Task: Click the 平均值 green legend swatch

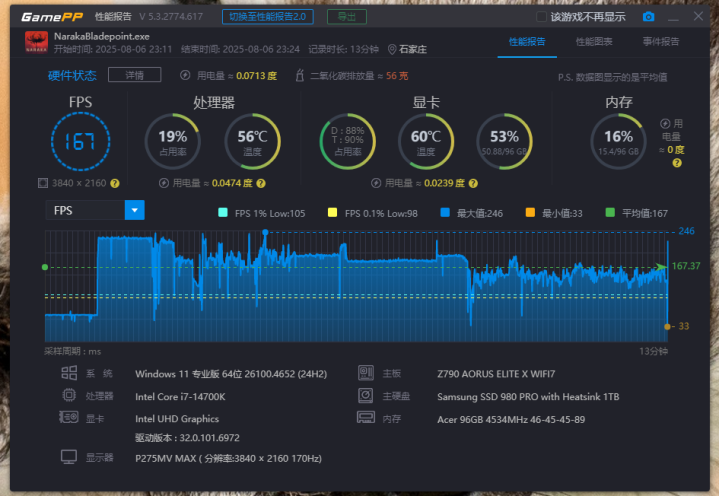Action: tap(610, 212)
